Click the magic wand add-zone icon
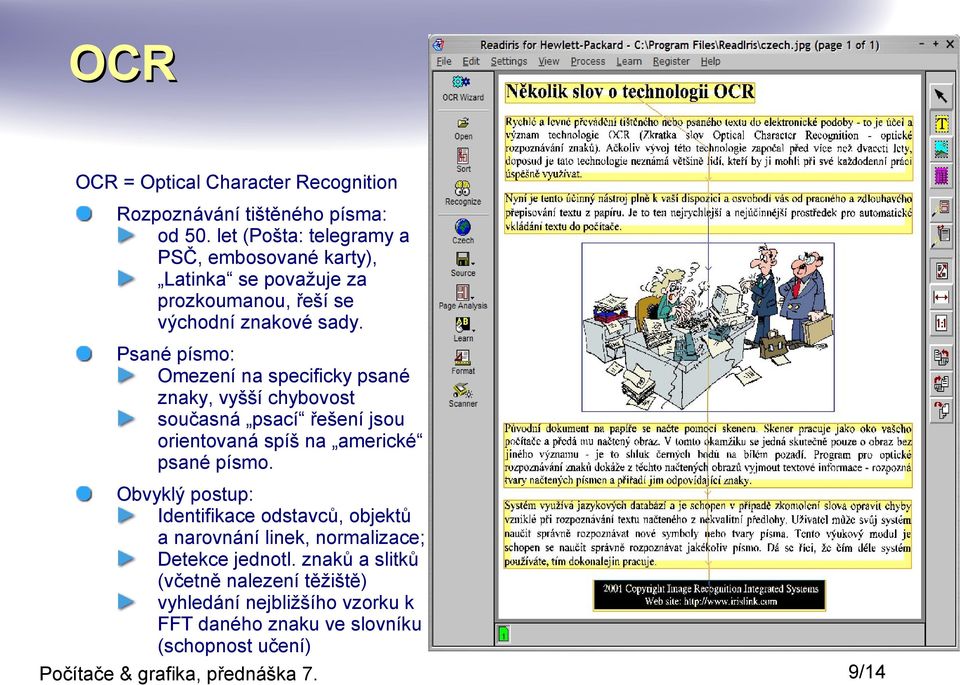This screenshot has width=960, height=685. coord(941,236)
